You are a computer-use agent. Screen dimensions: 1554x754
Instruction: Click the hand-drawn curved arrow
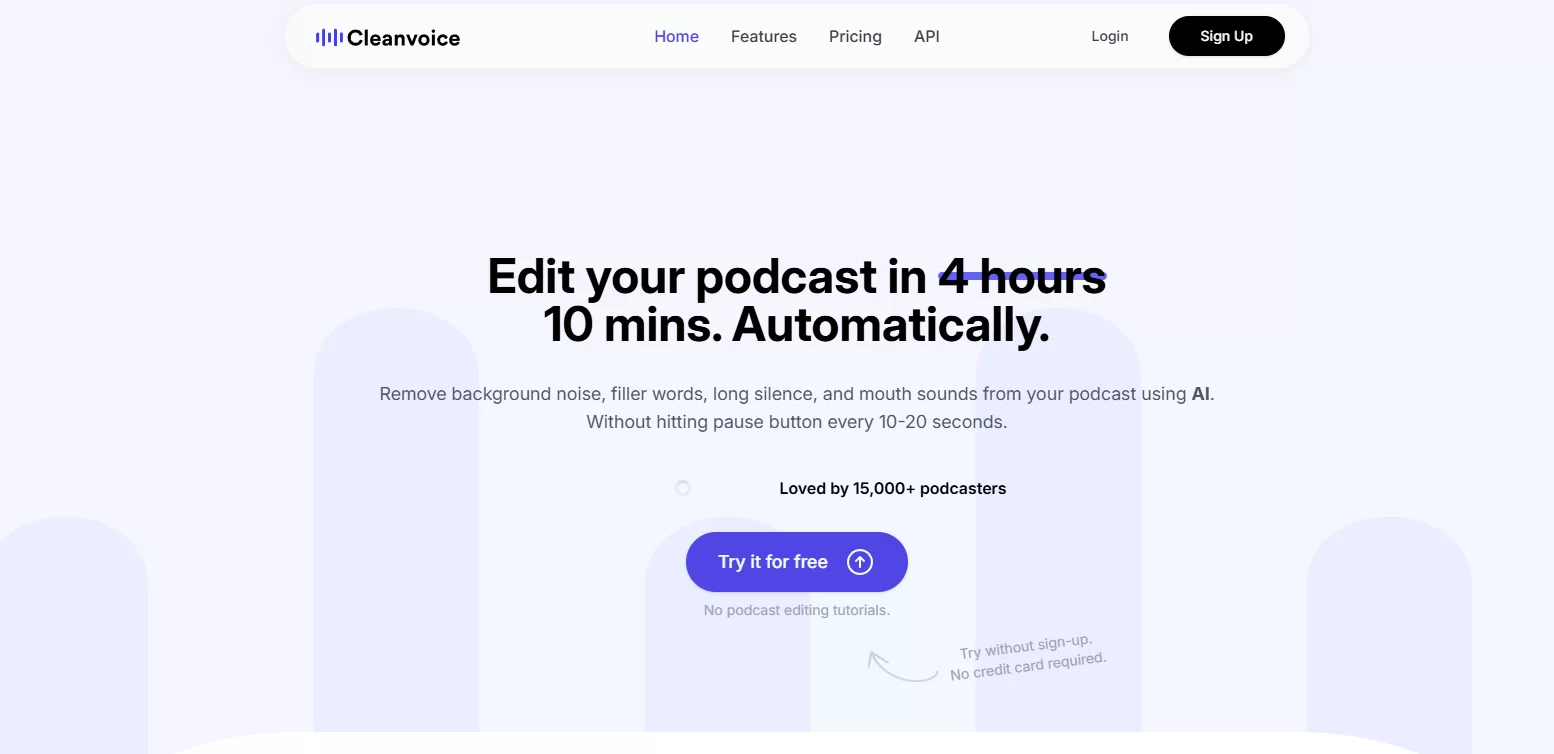[x=900, y=667]
